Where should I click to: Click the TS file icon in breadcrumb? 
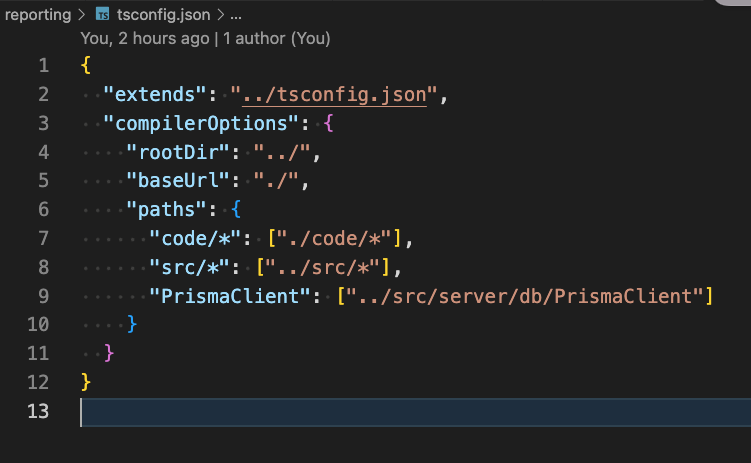coord(102,14)
